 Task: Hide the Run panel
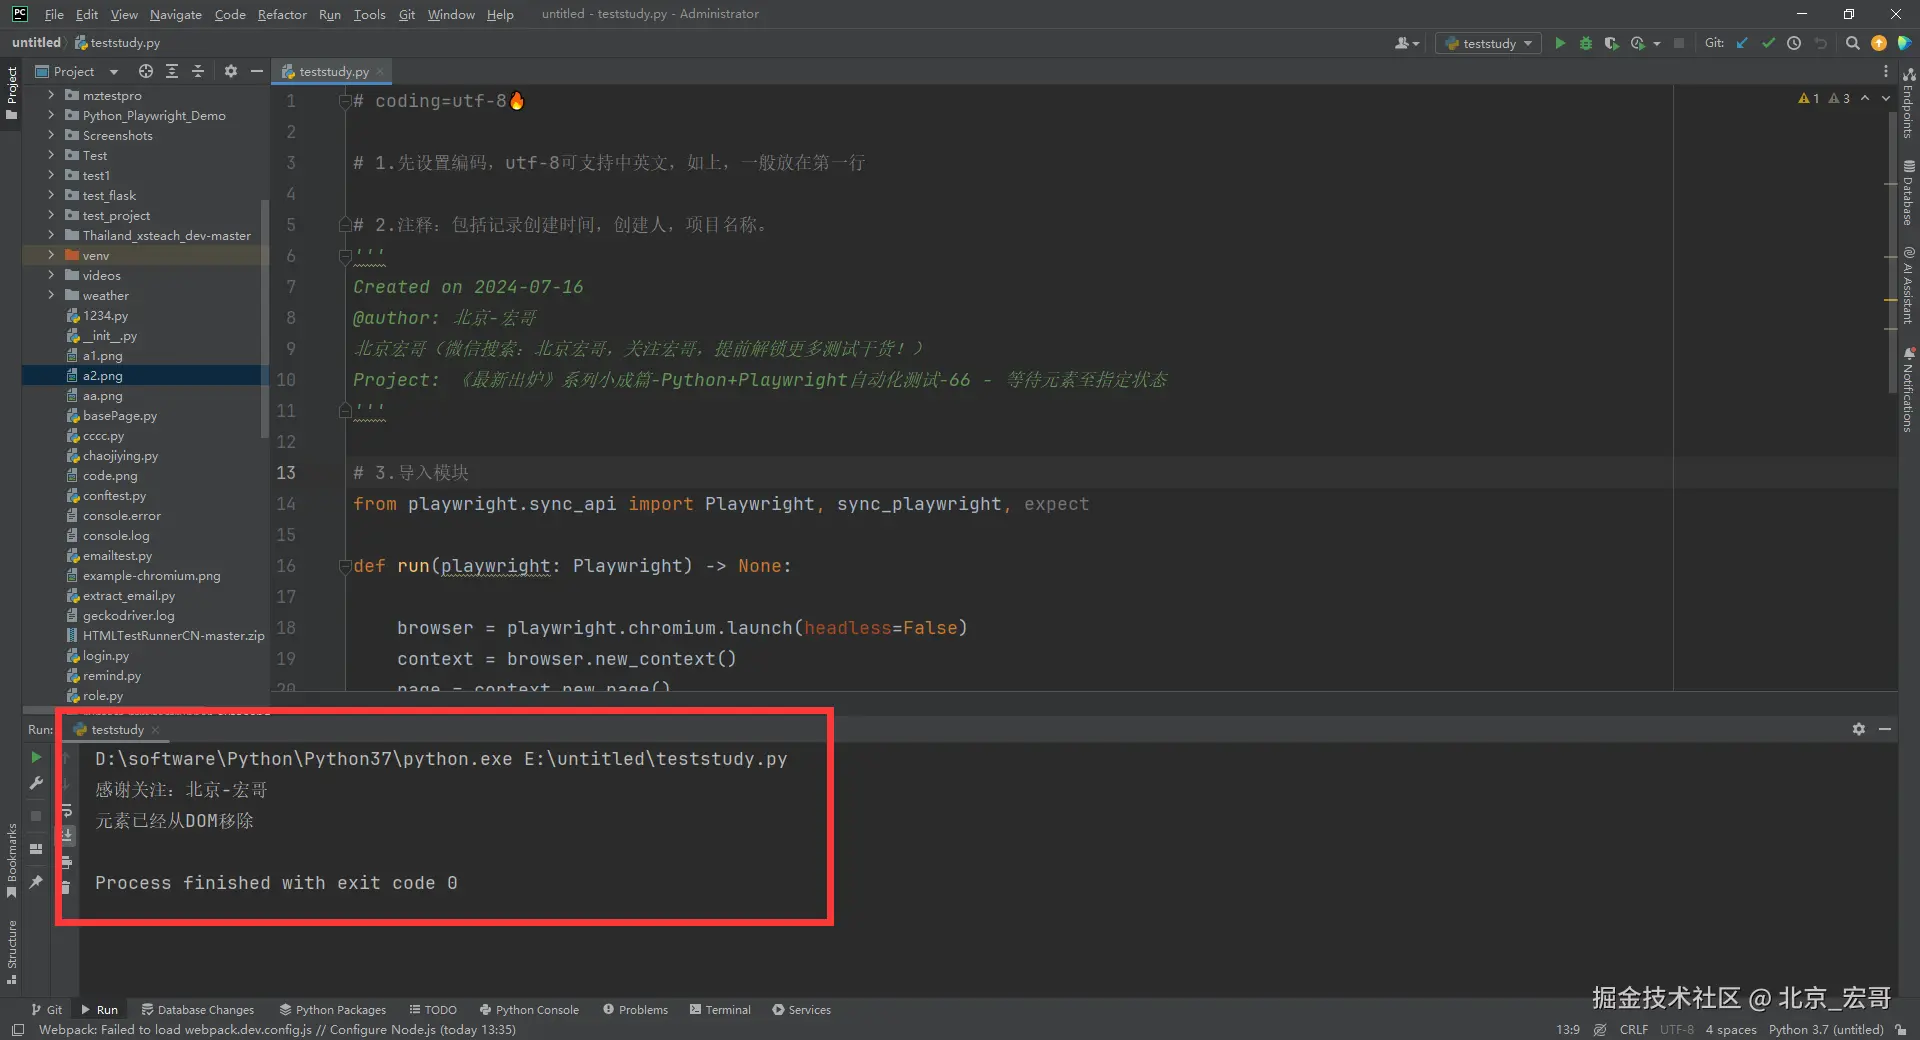[x=1885, y=729]
